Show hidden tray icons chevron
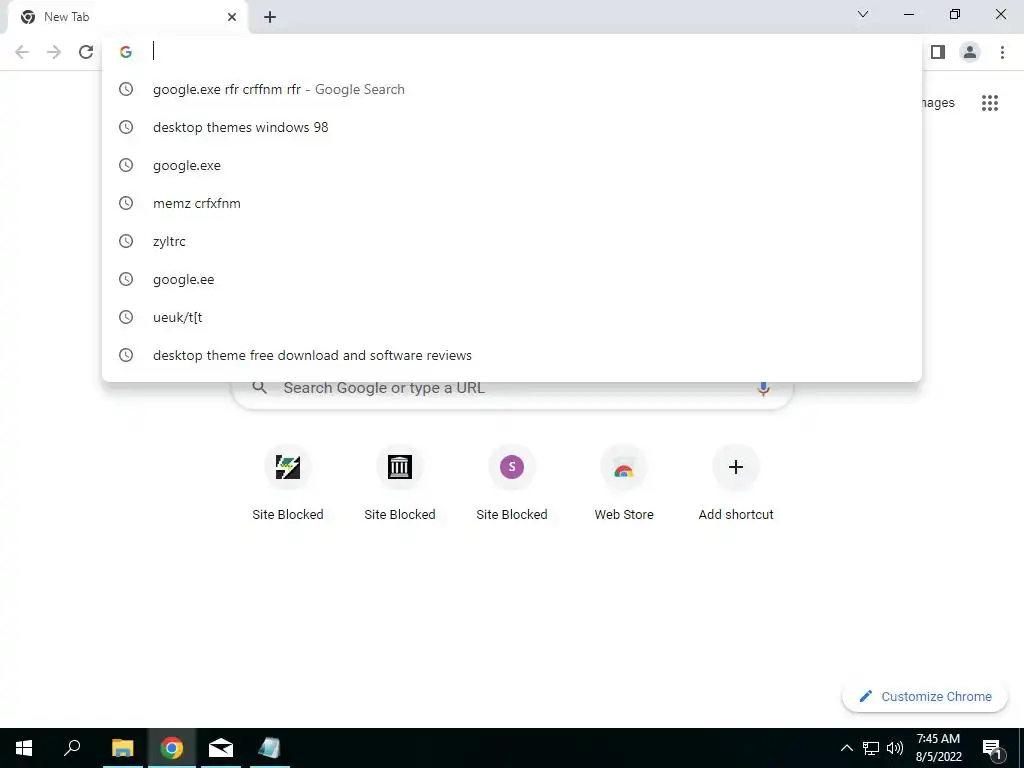Viewport: 1024px width, 768px height. pyautogui.click(x=846, y=748)
